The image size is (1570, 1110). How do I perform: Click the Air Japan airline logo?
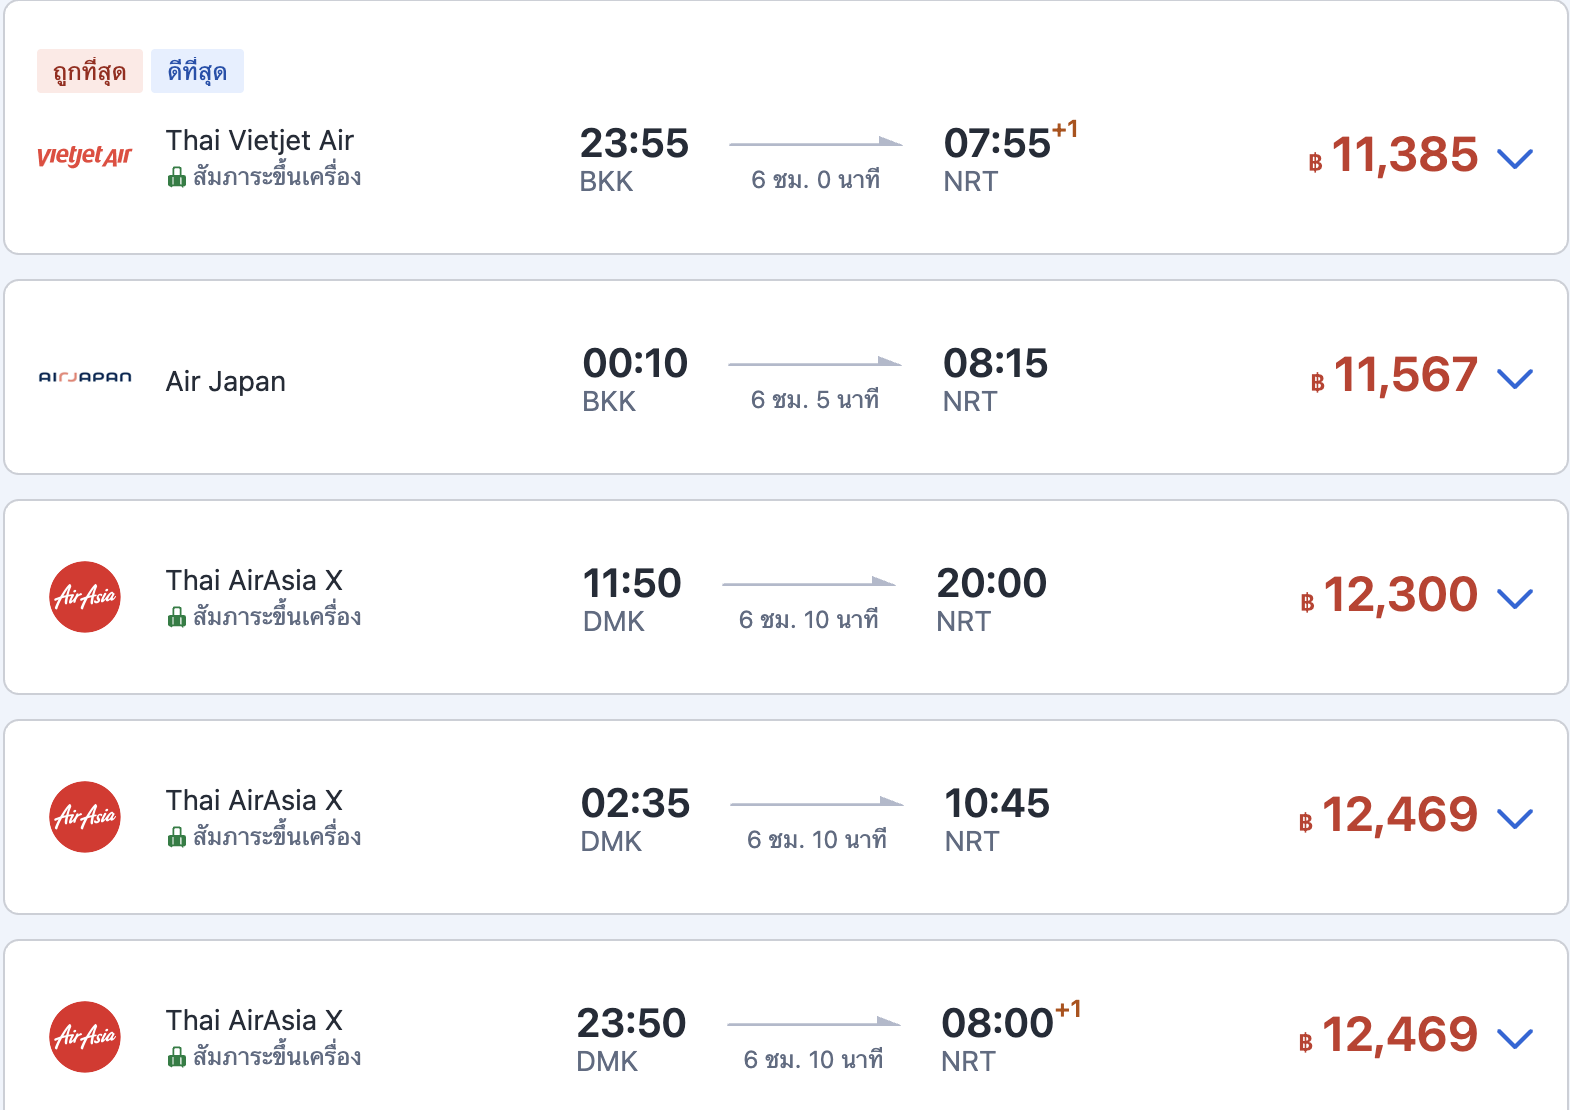85,378
